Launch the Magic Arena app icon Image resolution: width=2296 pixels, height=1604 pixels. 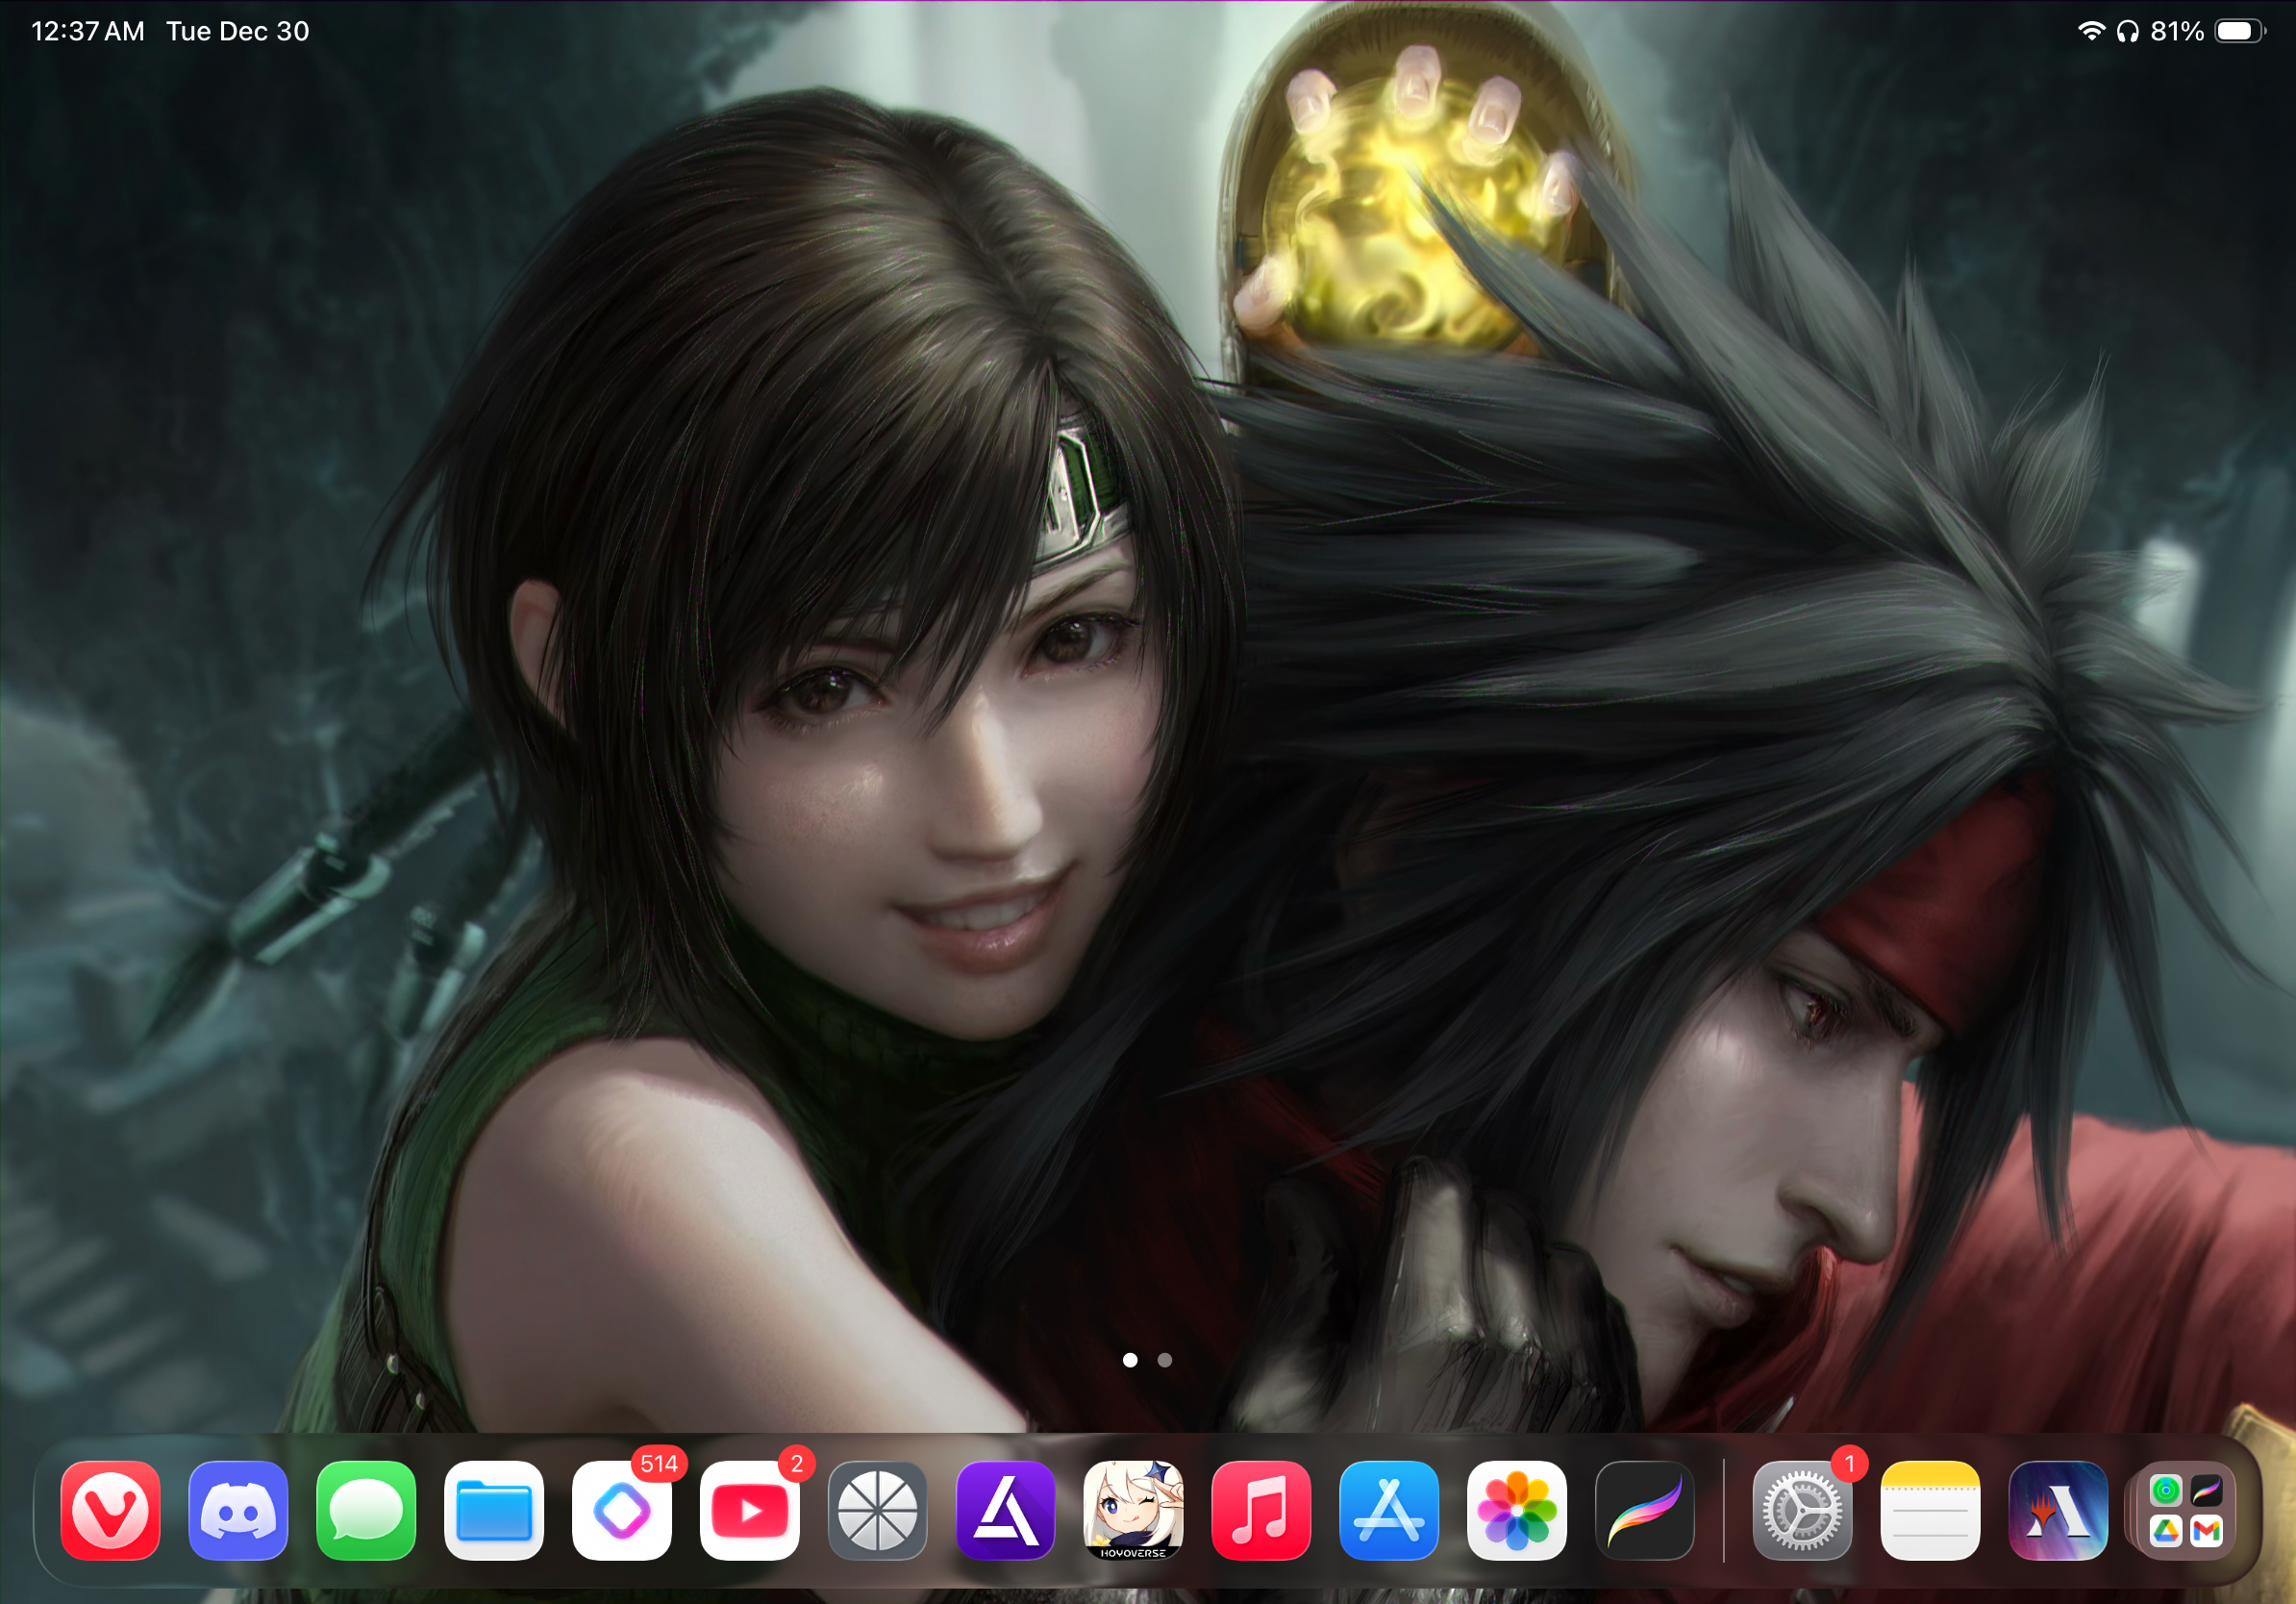(x=2058, y=1510)
